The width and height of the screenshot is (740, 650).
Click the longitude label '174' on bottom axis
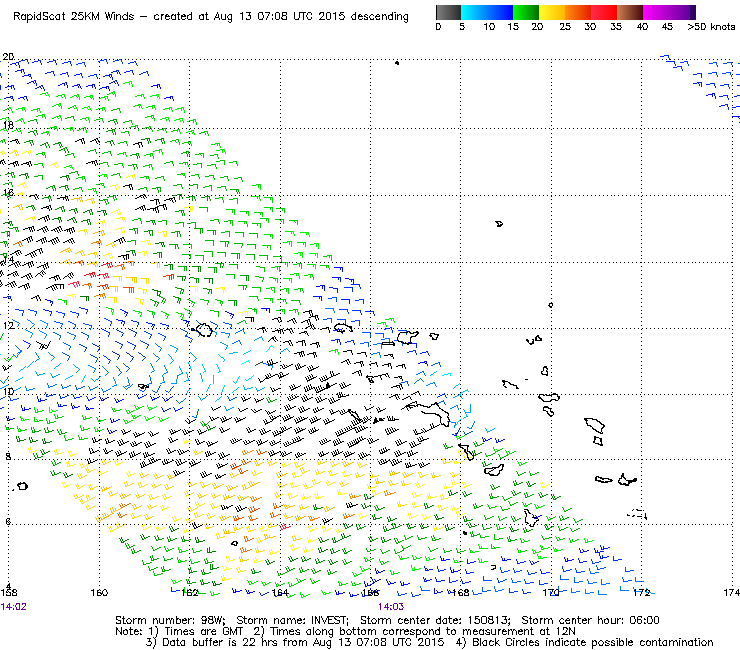tap(732, 593)
